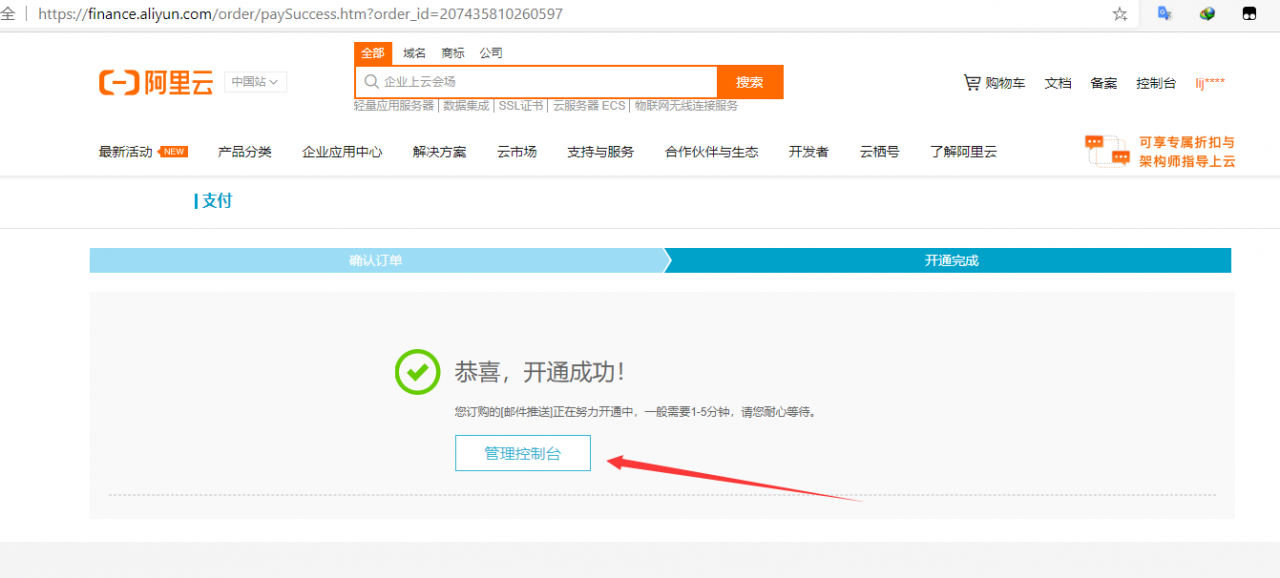The height and width of the screenshot is (578, 1280).
Task: Open 购物车 link
Action: tap(1005, 83)
